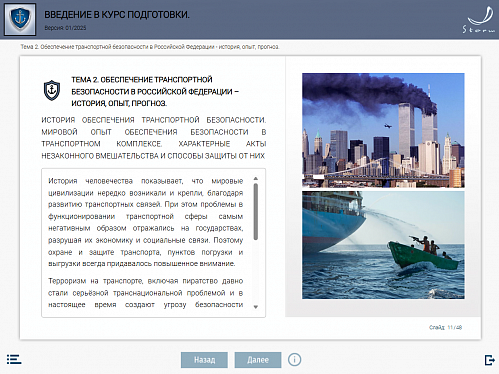Click heading 'ТЕМА 2. ОБЕСПЕЧЕНИЕ ТРАНСПОРТНОЙ'
499x374 pixels.
(142, 80)
